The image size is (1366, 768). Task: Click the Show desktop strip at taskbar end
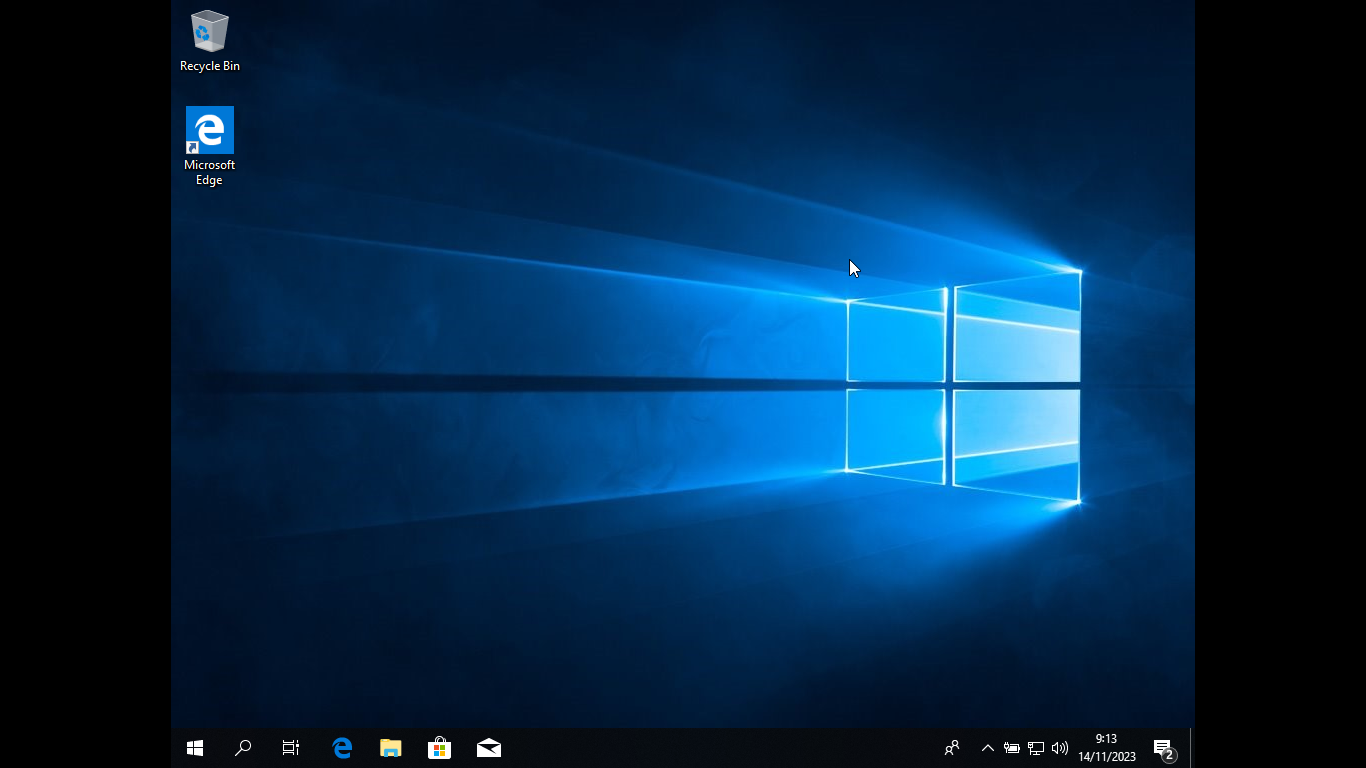1192,748
